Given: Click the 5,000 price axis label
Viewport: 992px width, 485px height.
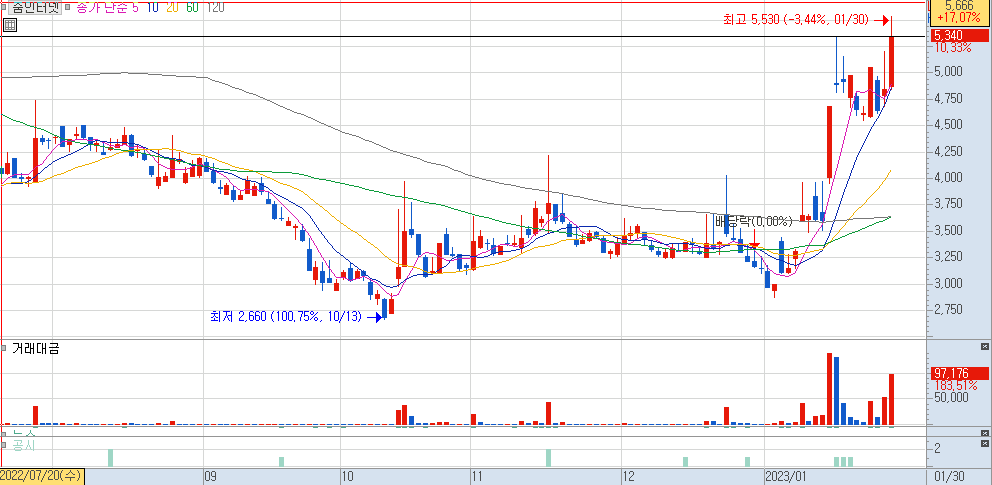Looking at the screenshot, I should click(948, 71).
